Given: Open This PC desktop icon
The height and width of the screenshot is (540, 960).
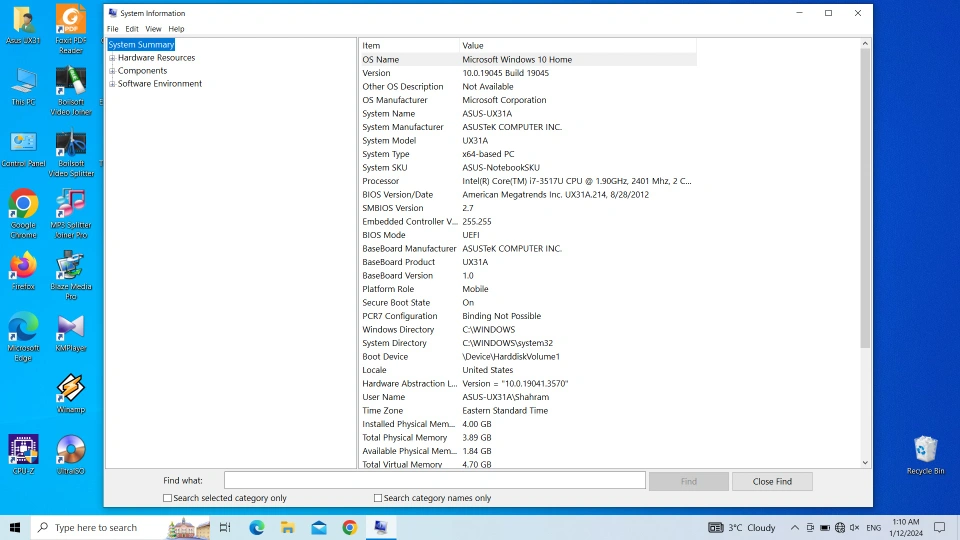Looking at the screenshot, I should [x=23, y=87].
